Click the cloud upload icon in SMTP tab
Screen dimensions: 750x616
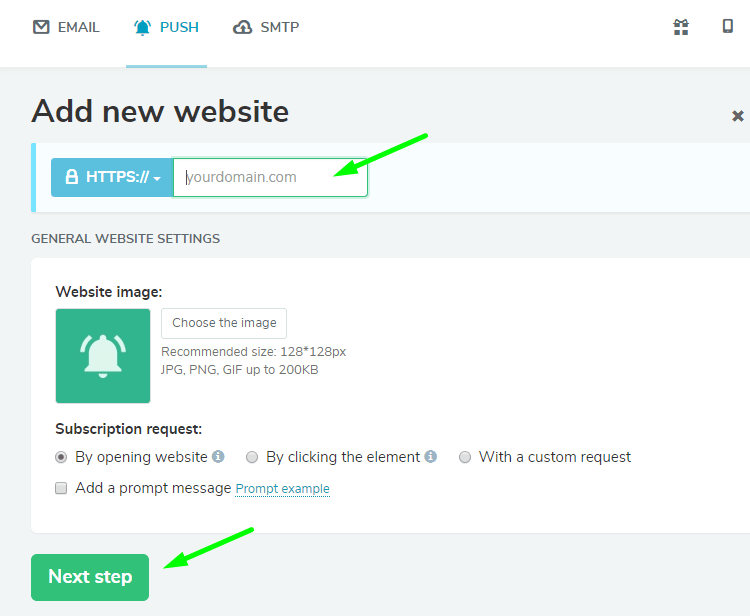[x=243, y=28]
